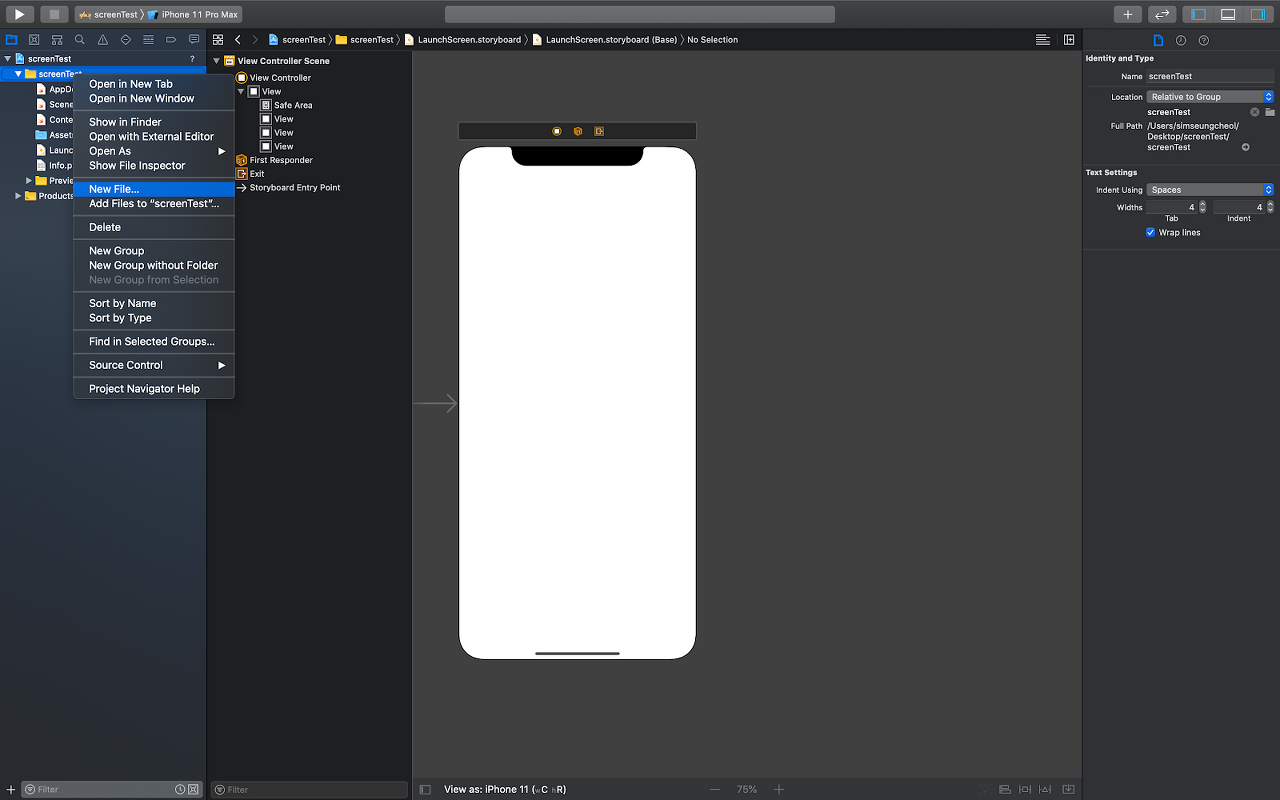1280x800 pixels.
Task: Expand the Open As submenu
Action: (154, 151)
